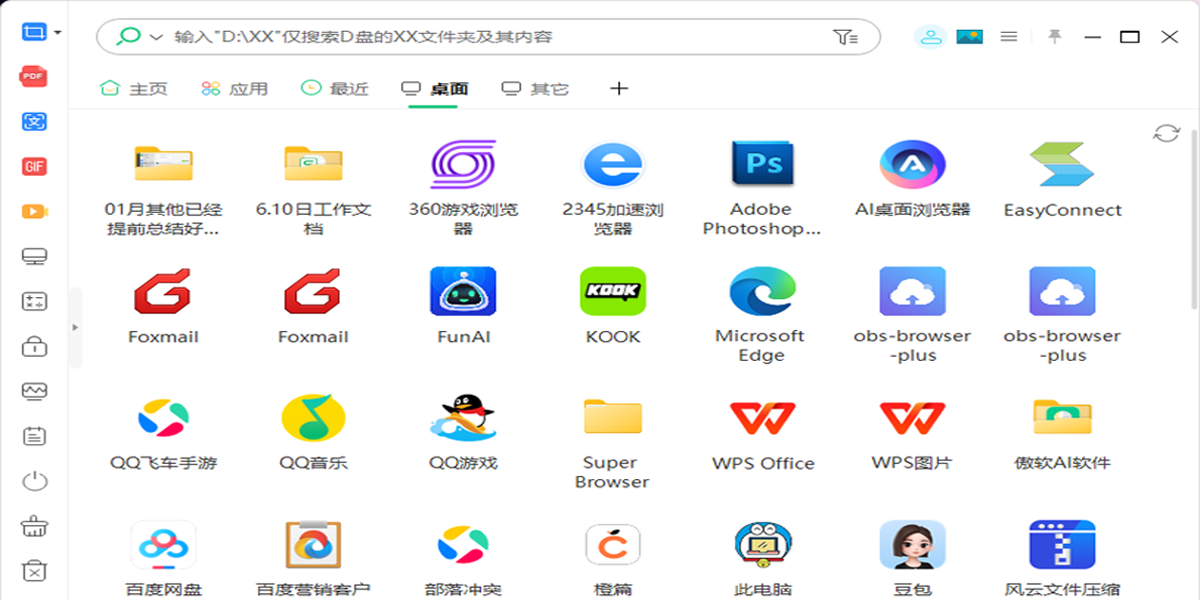The width and height of the screenshot is (1200, 600).
Task: Switch to the 其它 tab
Action: pos(535,89)
